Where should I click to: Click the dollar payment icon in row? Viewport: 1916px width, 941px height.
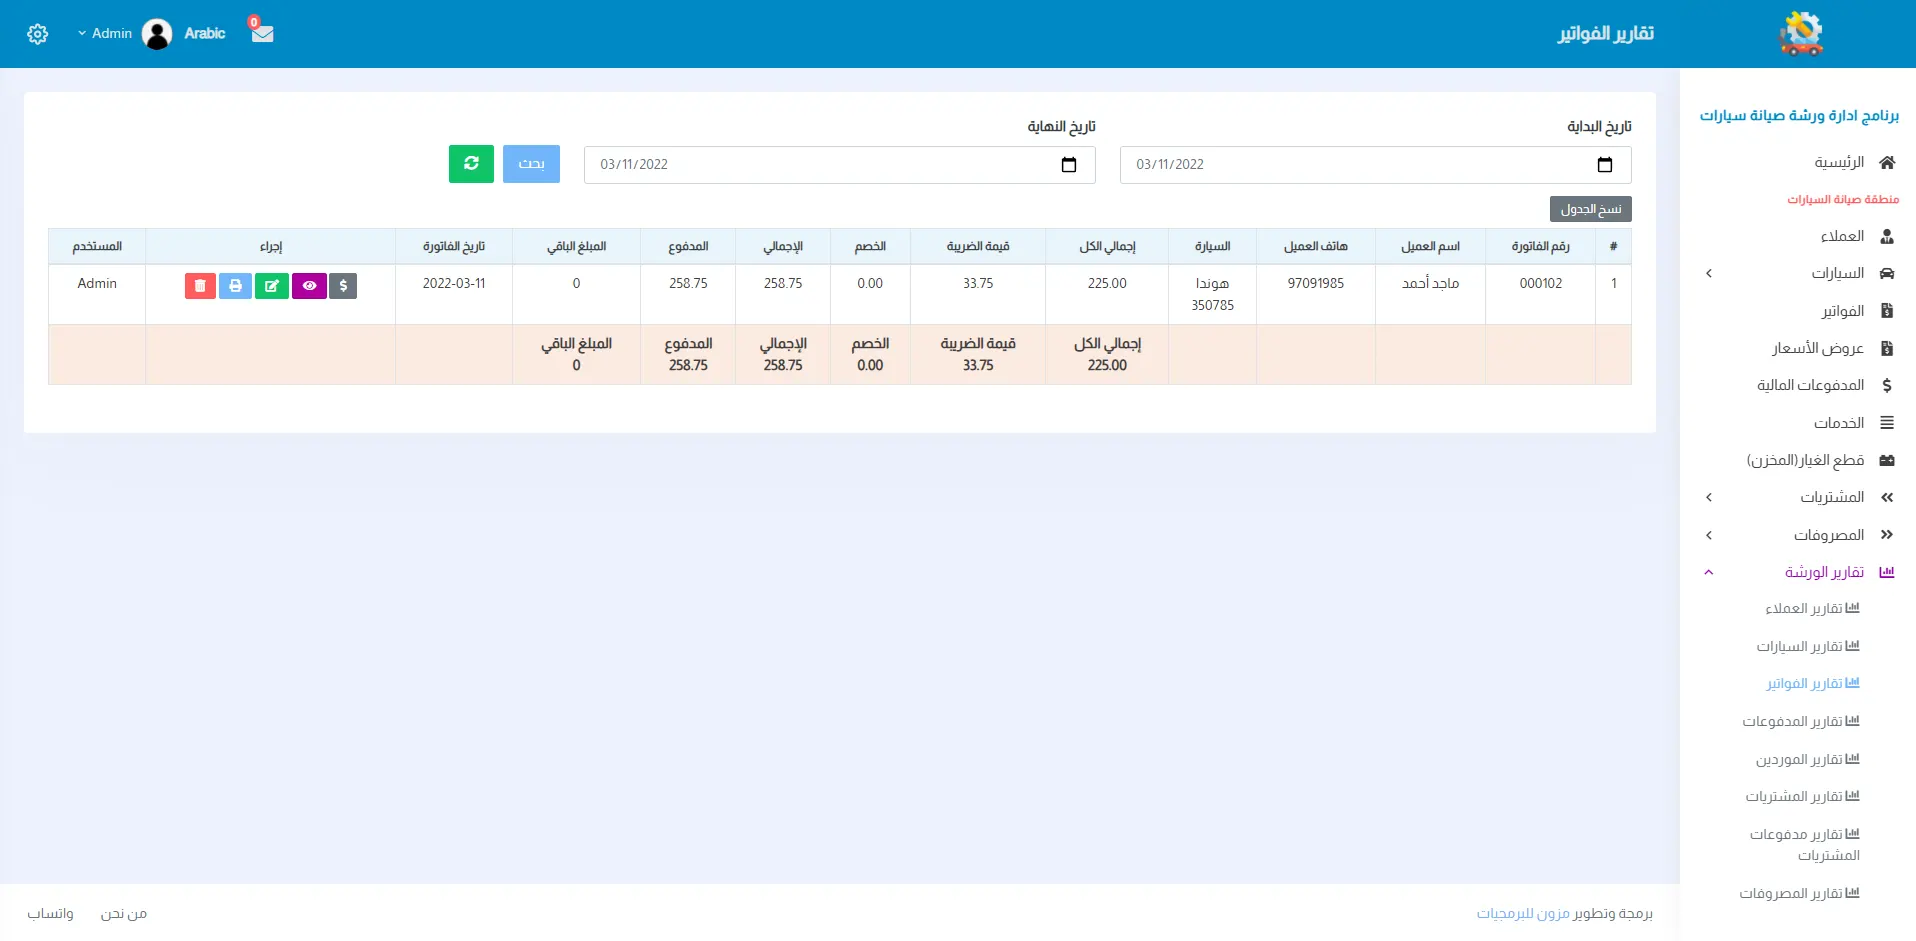[x=343, y=286]
